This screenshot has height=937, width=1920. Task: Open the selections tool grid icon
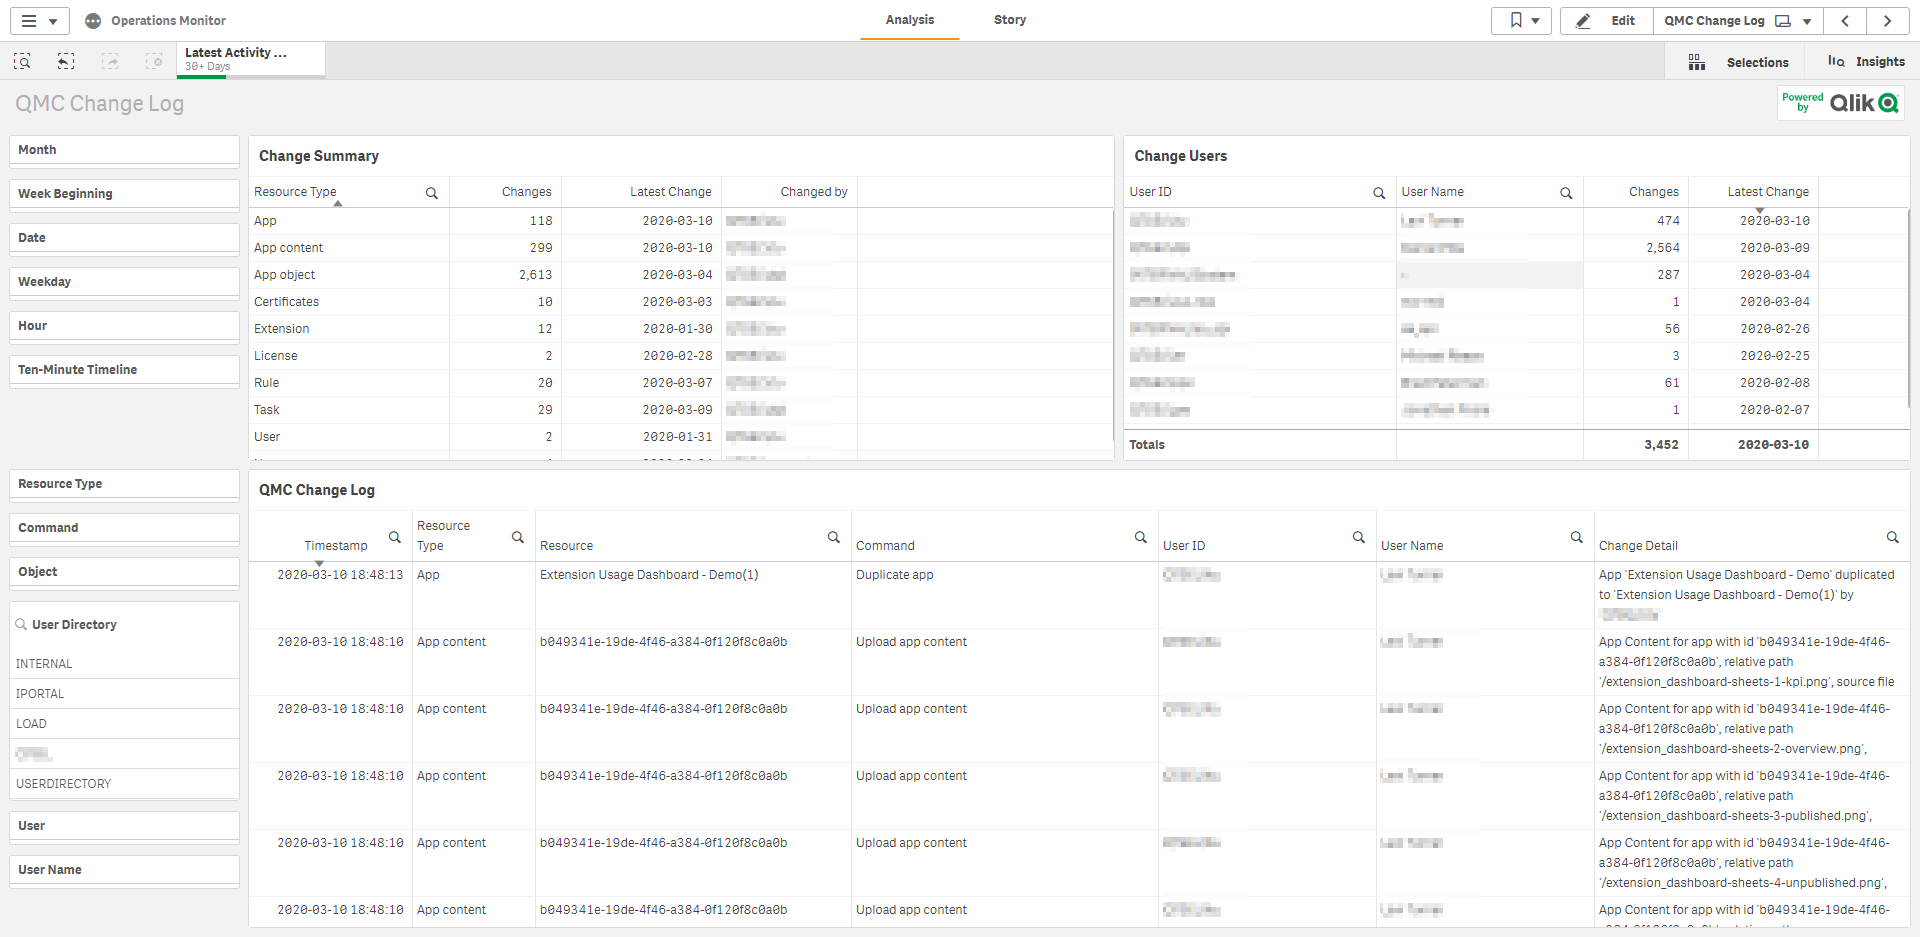(x=1697, y=62)
